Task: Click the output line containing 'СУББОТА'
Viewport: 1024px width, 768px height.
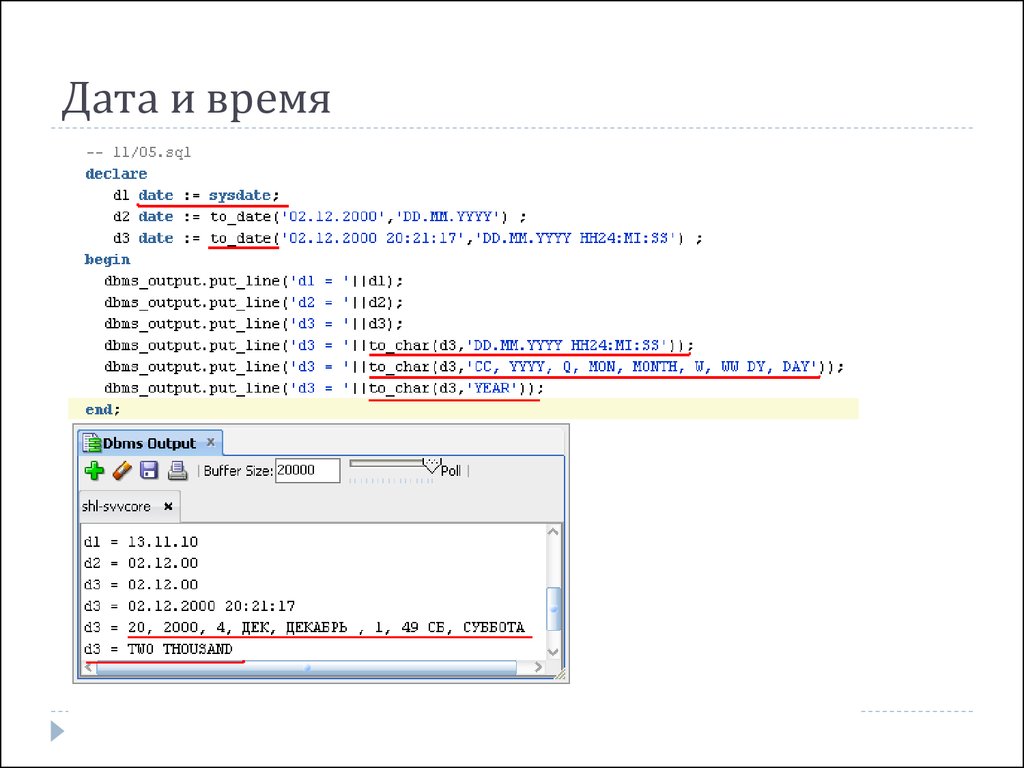Action: (304, 628)
